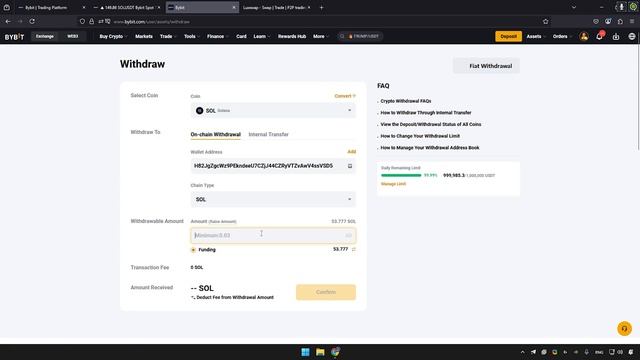
Task: Bookmark this page with the star icon
Action: coord(546,21)
